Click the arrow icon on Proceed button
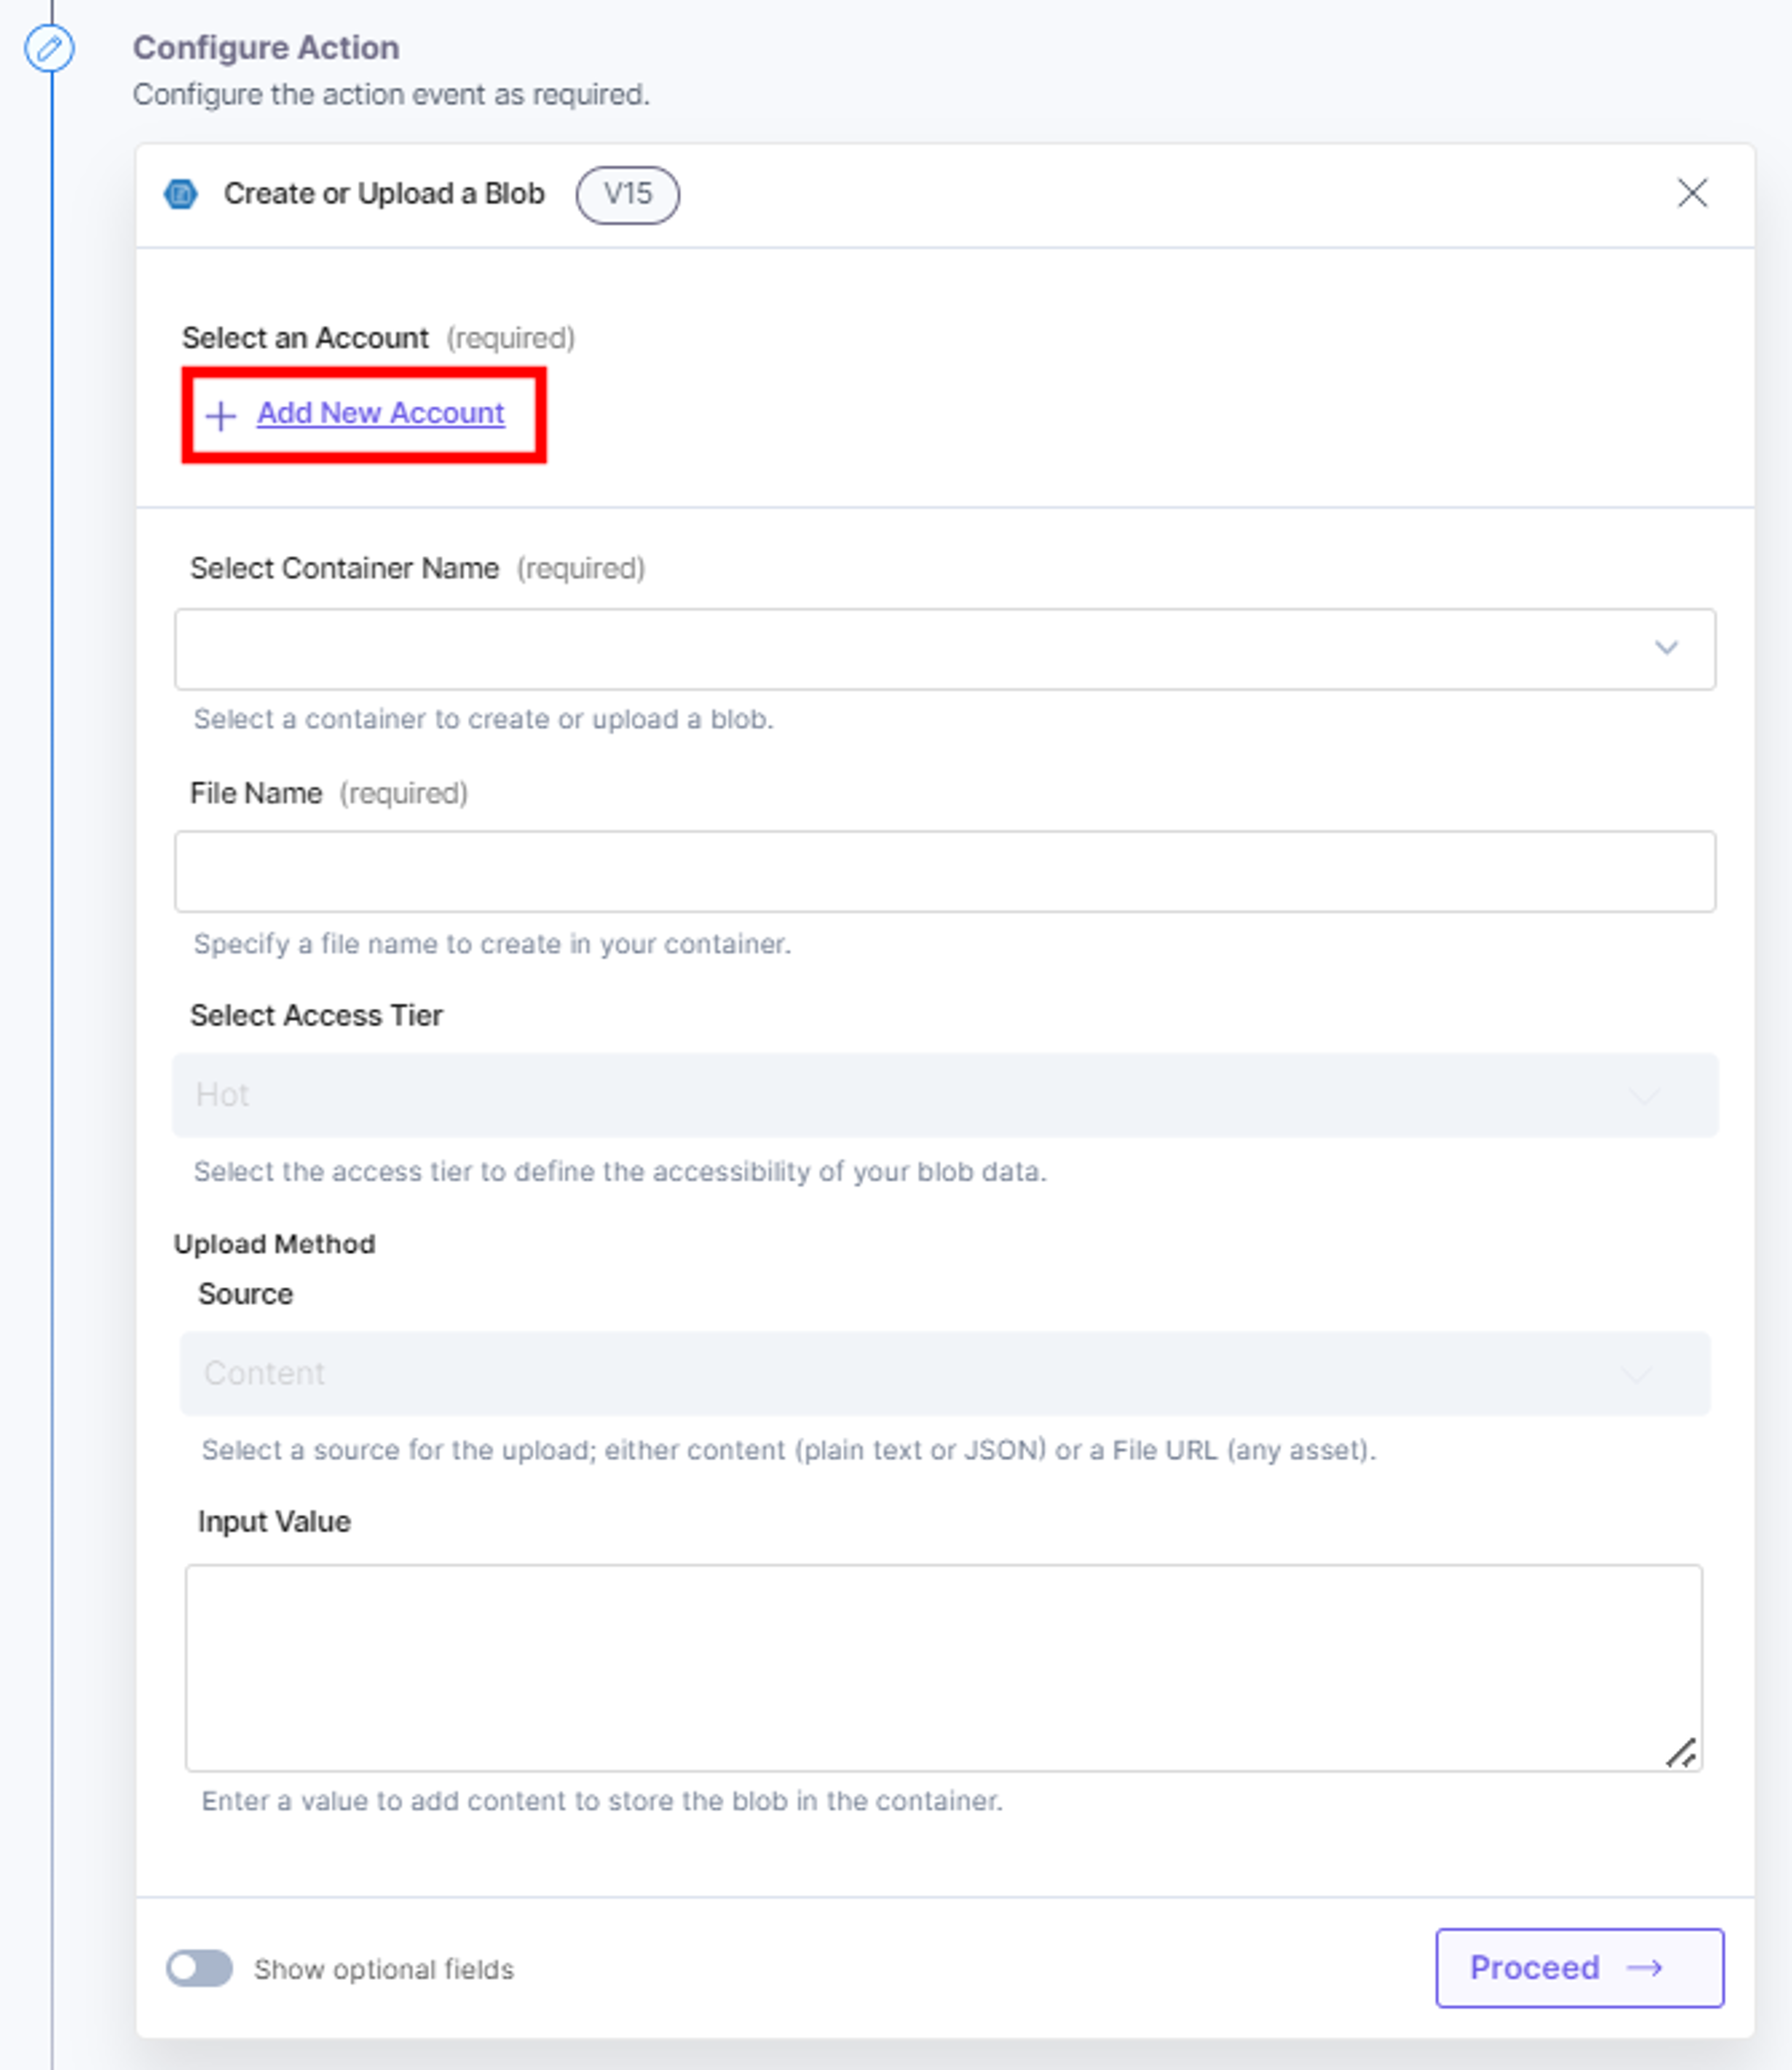This screenshot has width=1792, height=2070. coord(1645,1968)
